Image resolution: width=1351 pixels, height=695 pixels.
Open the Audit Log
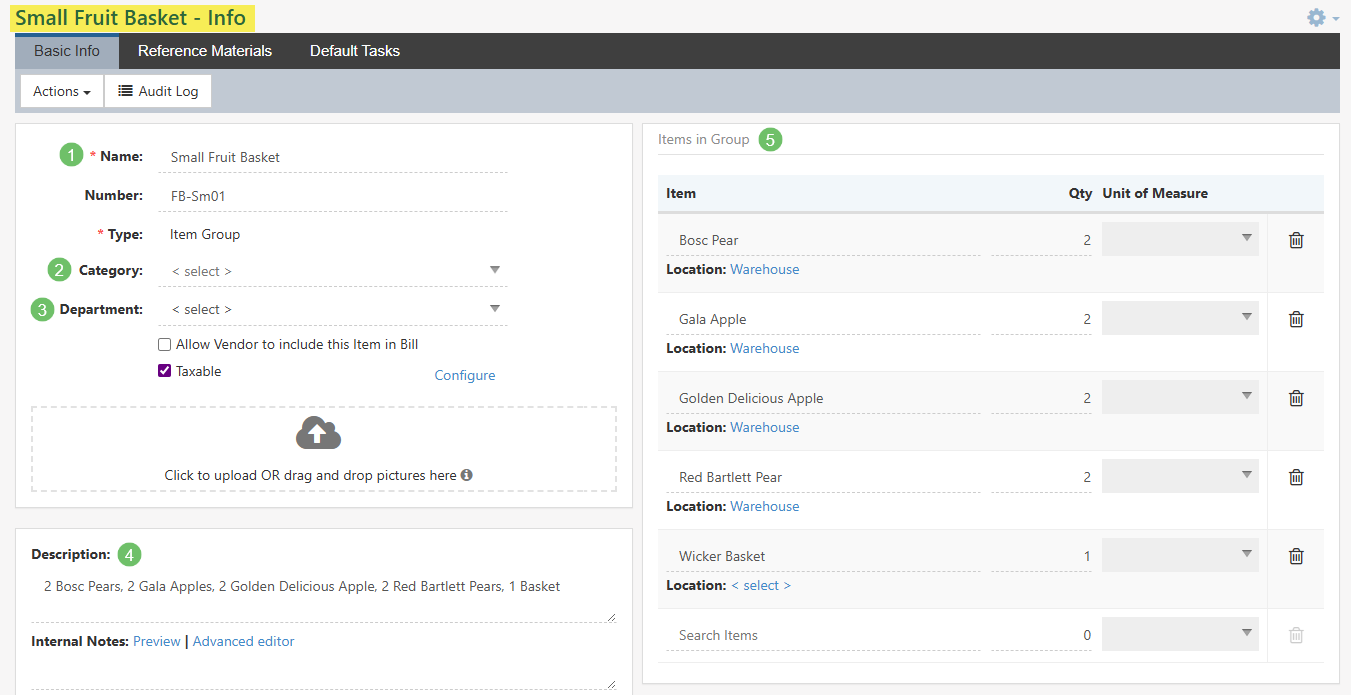click(158, 91)
